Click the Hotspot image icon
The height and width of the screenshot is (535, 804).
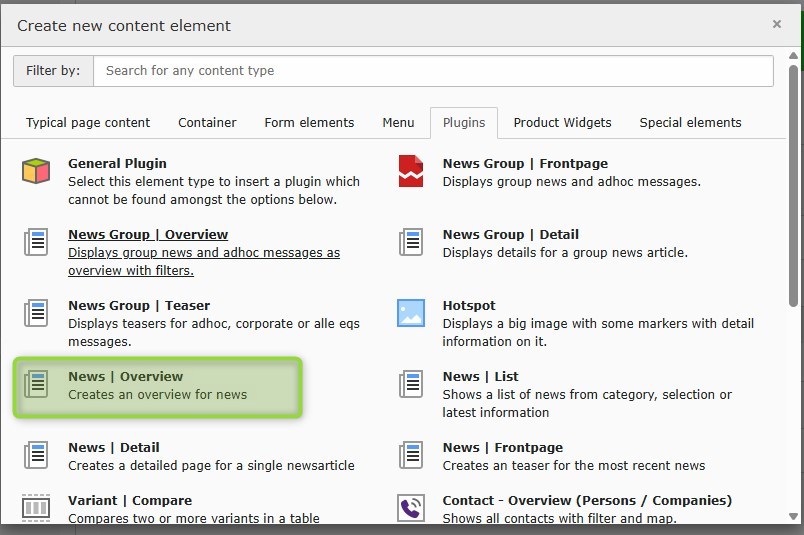coord(410,313)
